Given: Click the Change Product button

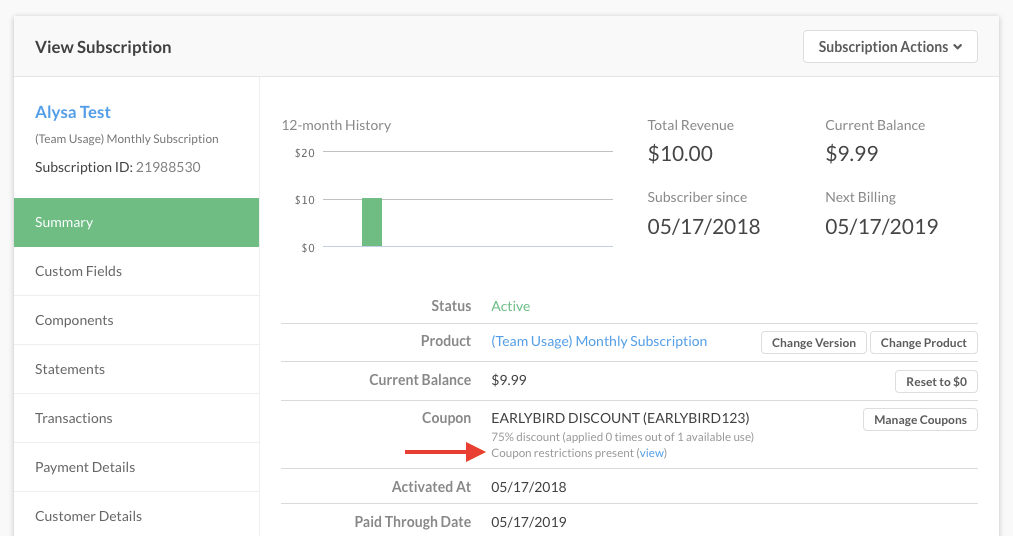Looking at the screenshot, I should point(923,343).
